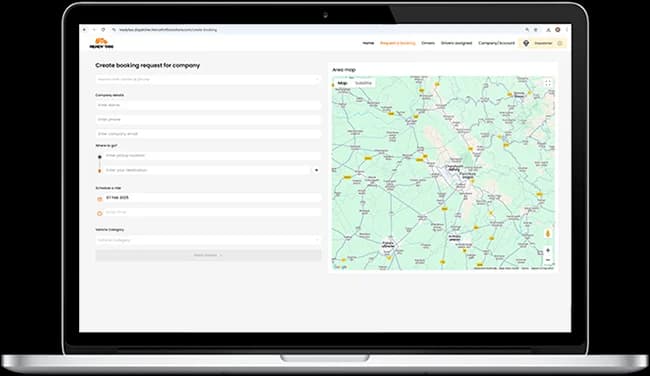The width and height of the screenshot is (650, 376).
Task: Click the 07 Feb 2025 date field
Action: tap(212, 198)
